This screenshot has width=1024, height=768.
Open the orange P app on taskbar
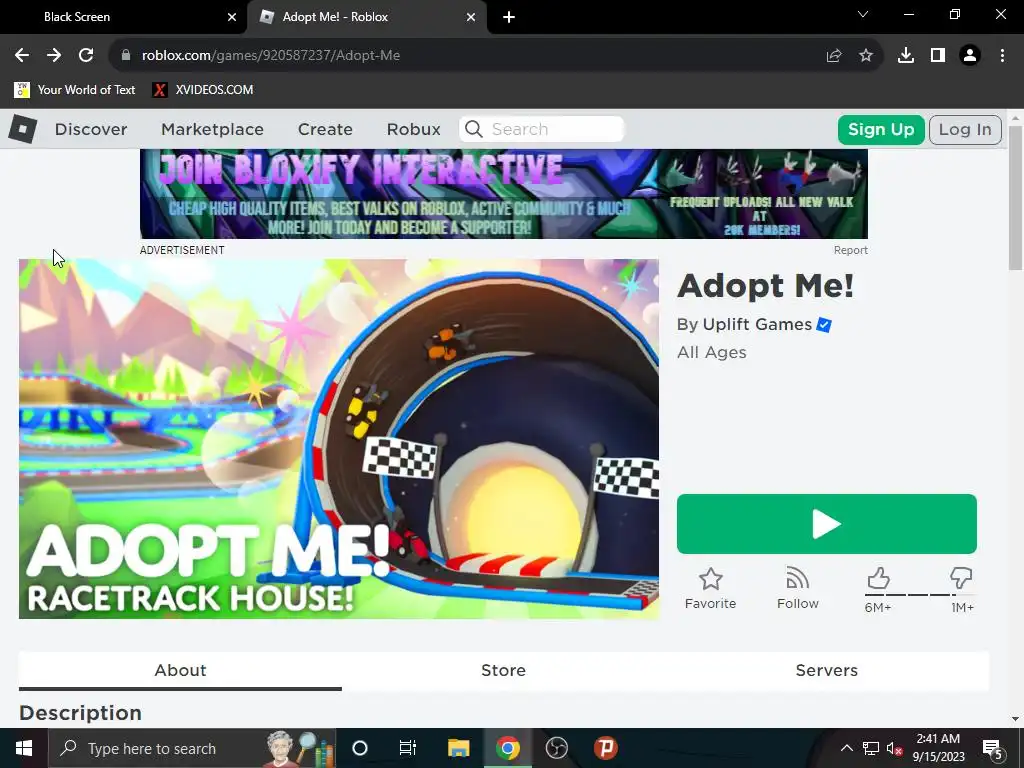[x=605, y=748]
